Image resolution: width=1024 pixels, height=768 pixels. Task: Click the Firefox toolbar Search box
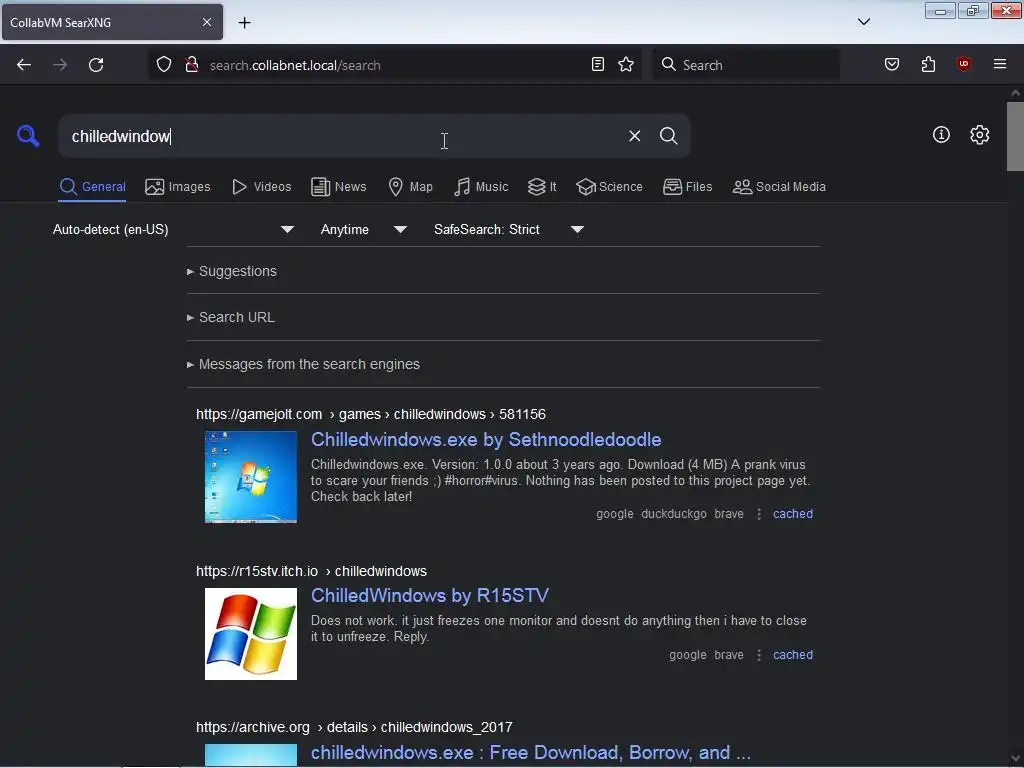(x=746, y=65)
